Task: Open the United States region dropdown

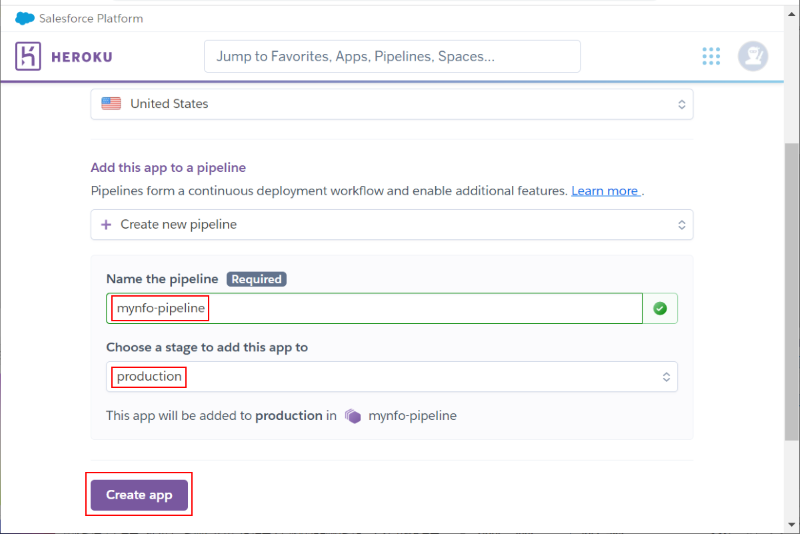Action: click(392, 104)
